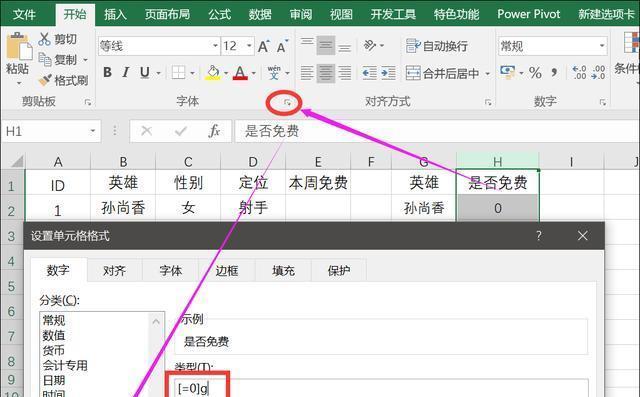Switch to the Power Pivot tab
This screenshot has height=397, width=640.
(x=529, y=14)
